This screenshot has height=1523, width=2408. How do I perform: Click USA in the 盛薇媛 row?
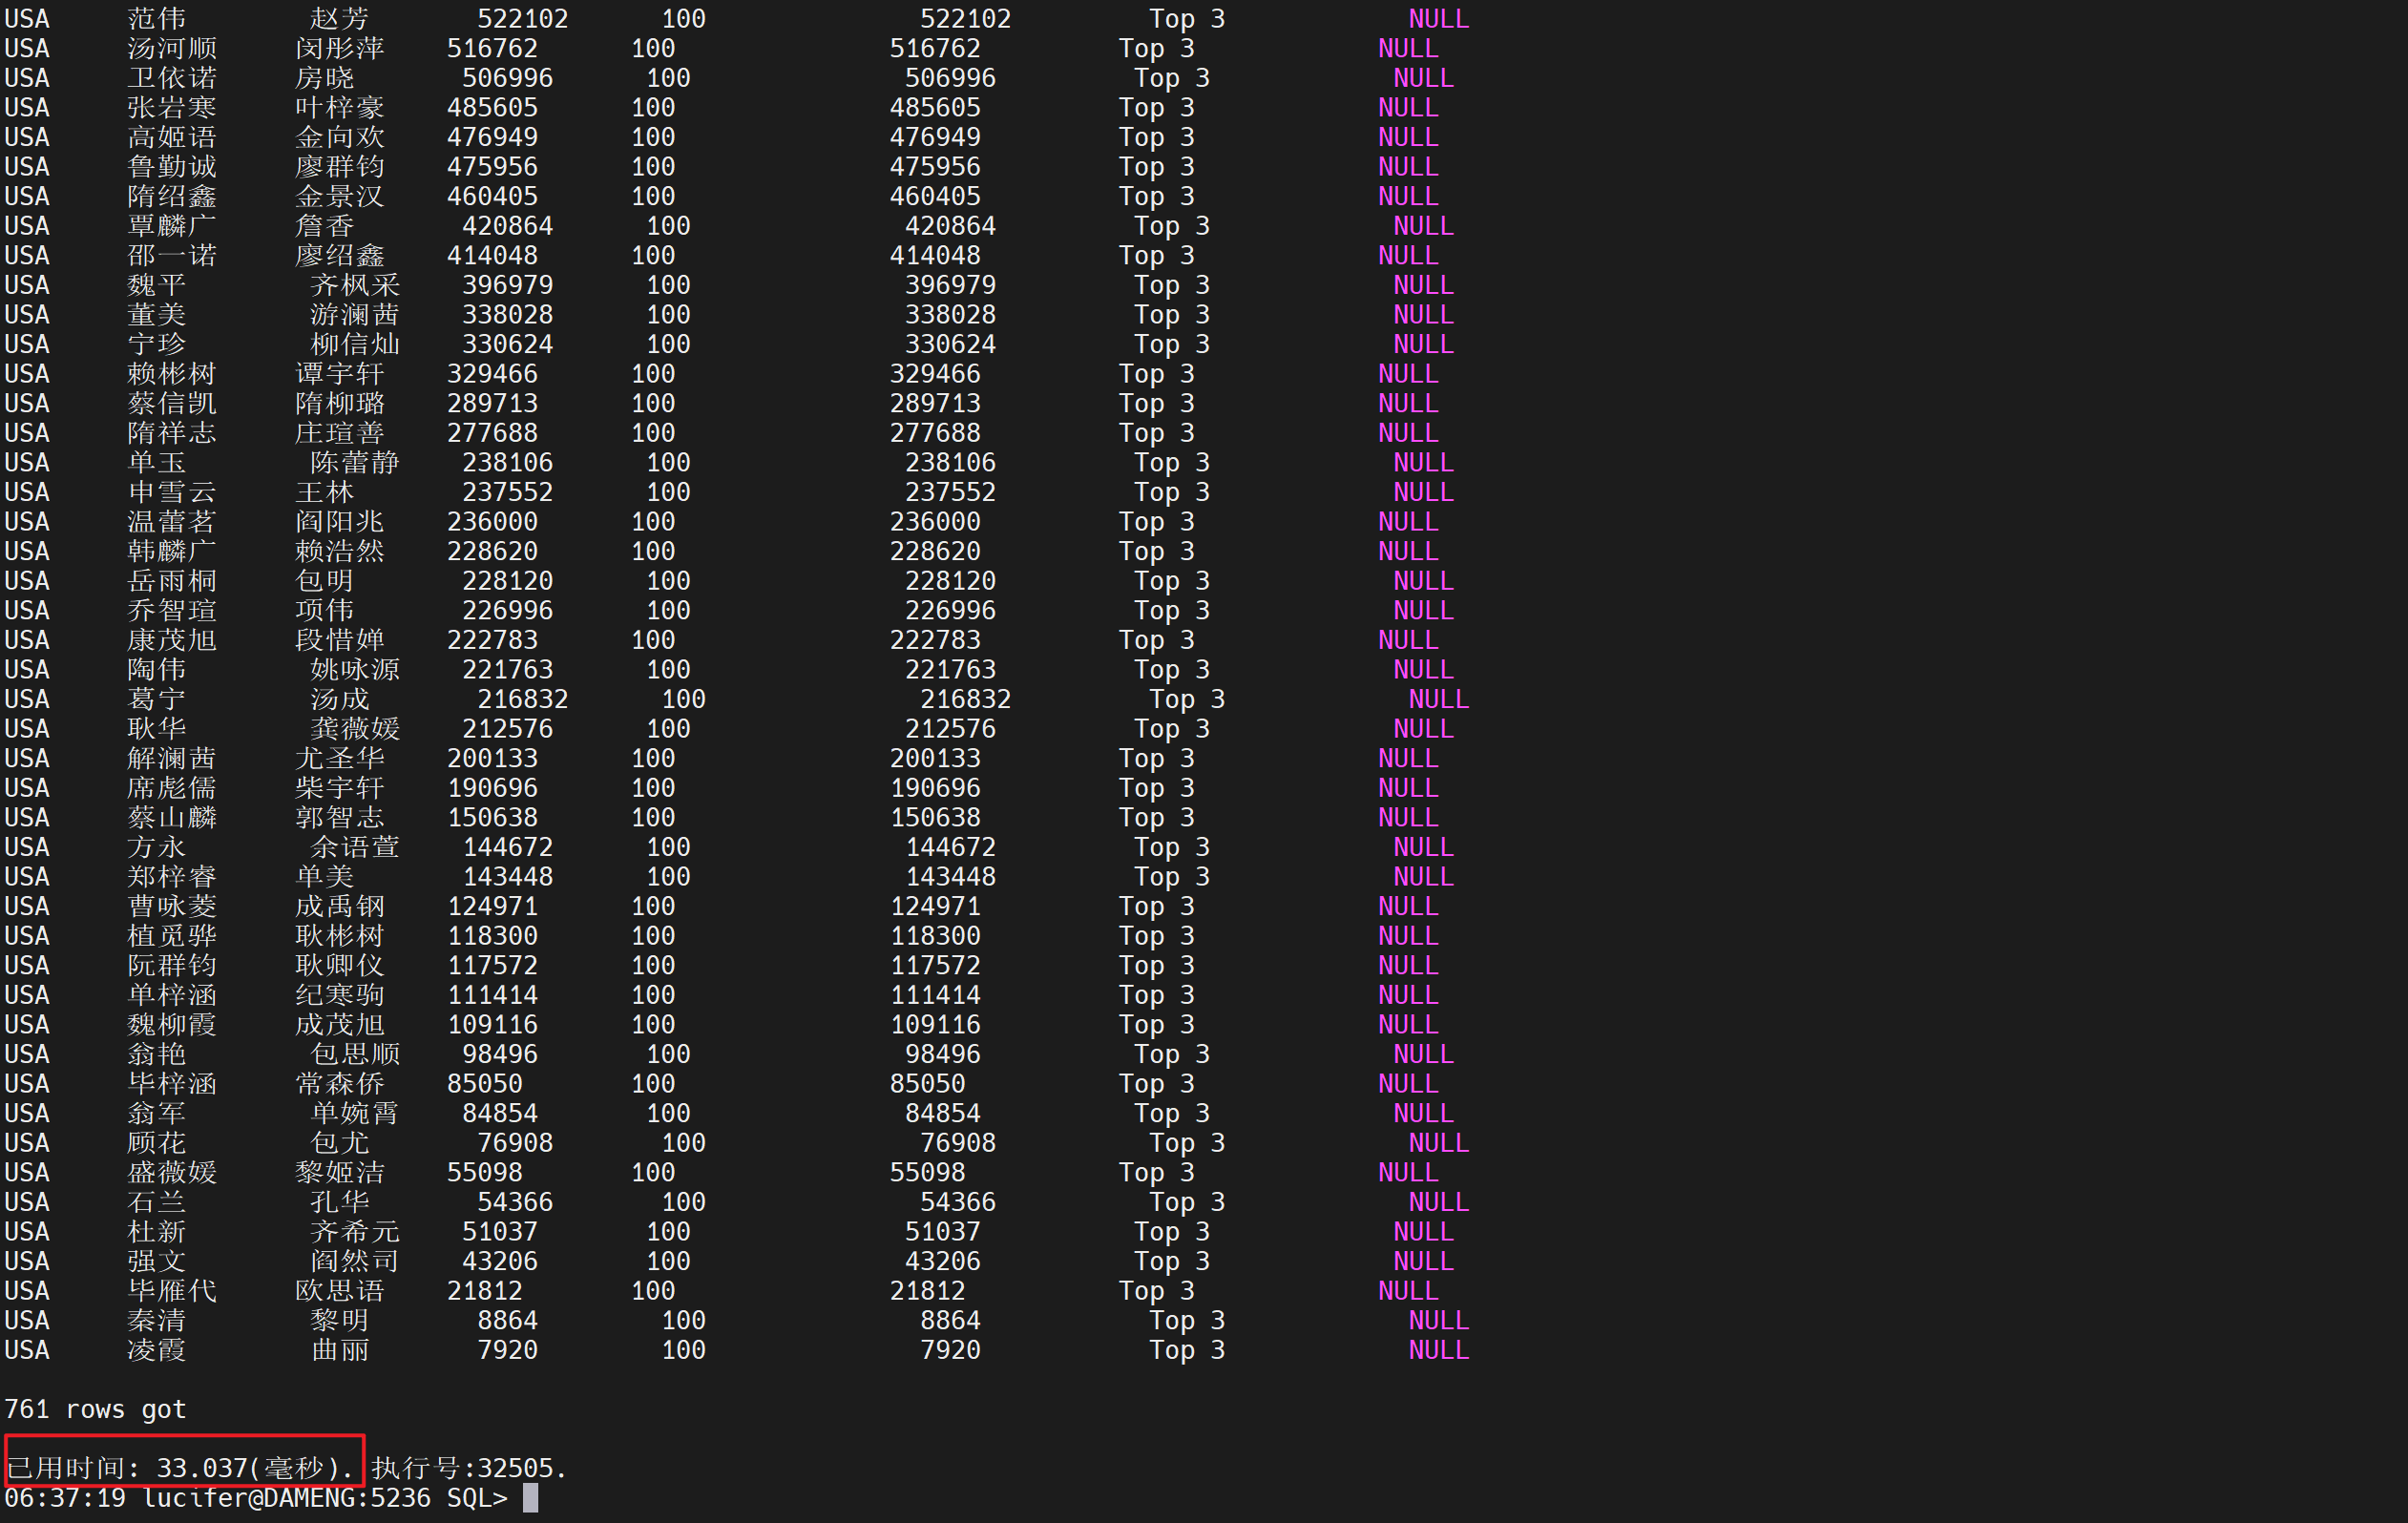pos(27,1172)
